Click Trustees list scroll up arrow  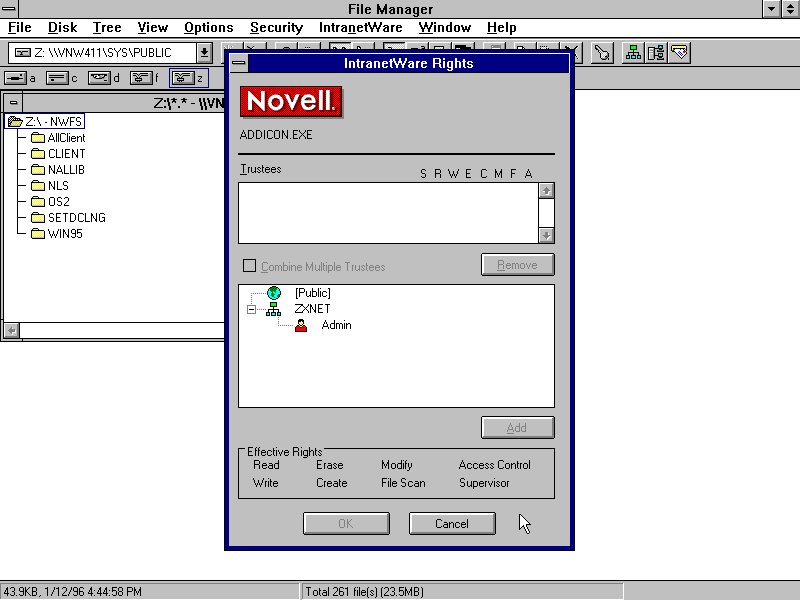[546, 191]
